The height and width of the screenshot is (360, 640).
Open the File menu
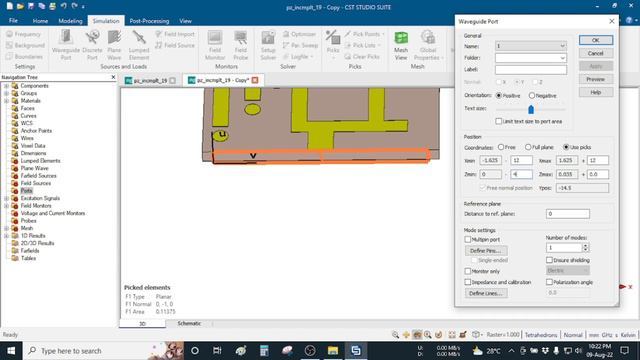click(13, 20)
